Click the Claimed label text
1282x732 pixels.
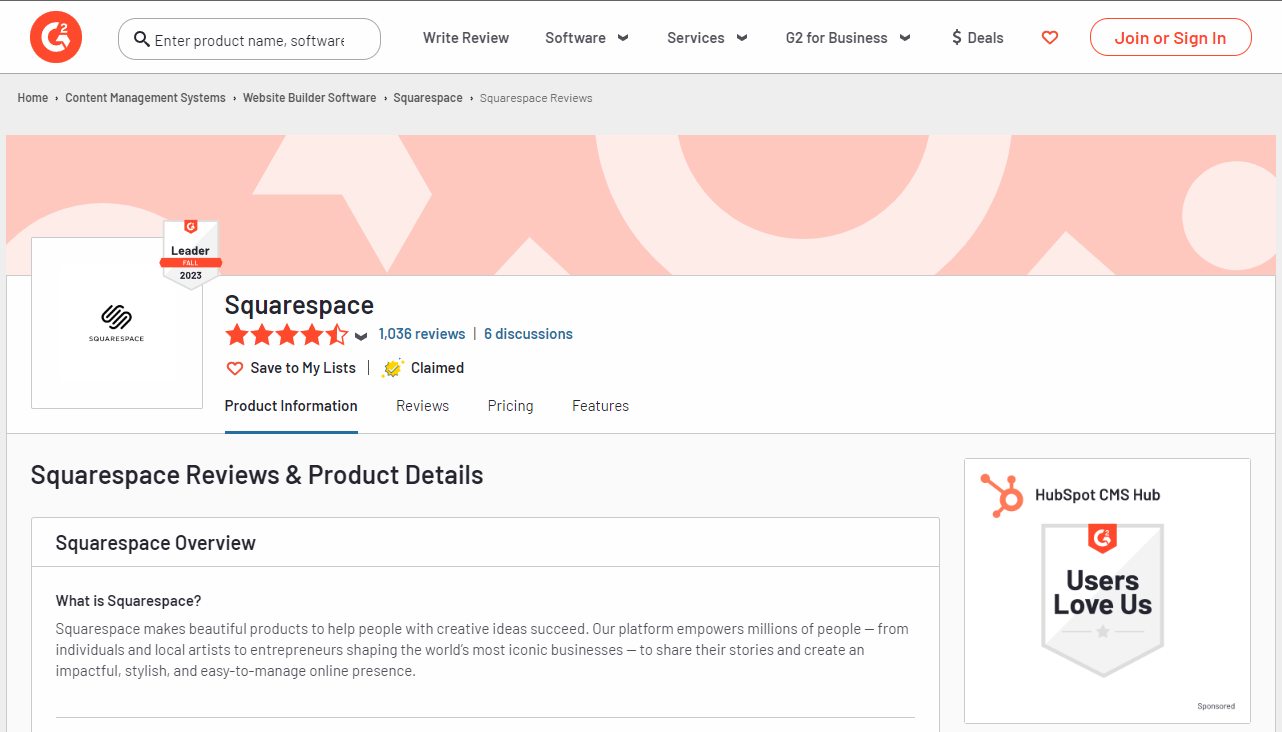point(437,368)
